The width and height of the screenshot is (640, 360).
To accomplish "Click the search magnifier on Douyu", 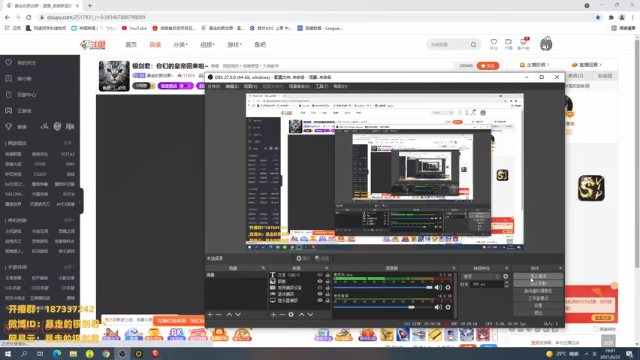I will pyautogui.click(x=473, y=44).
